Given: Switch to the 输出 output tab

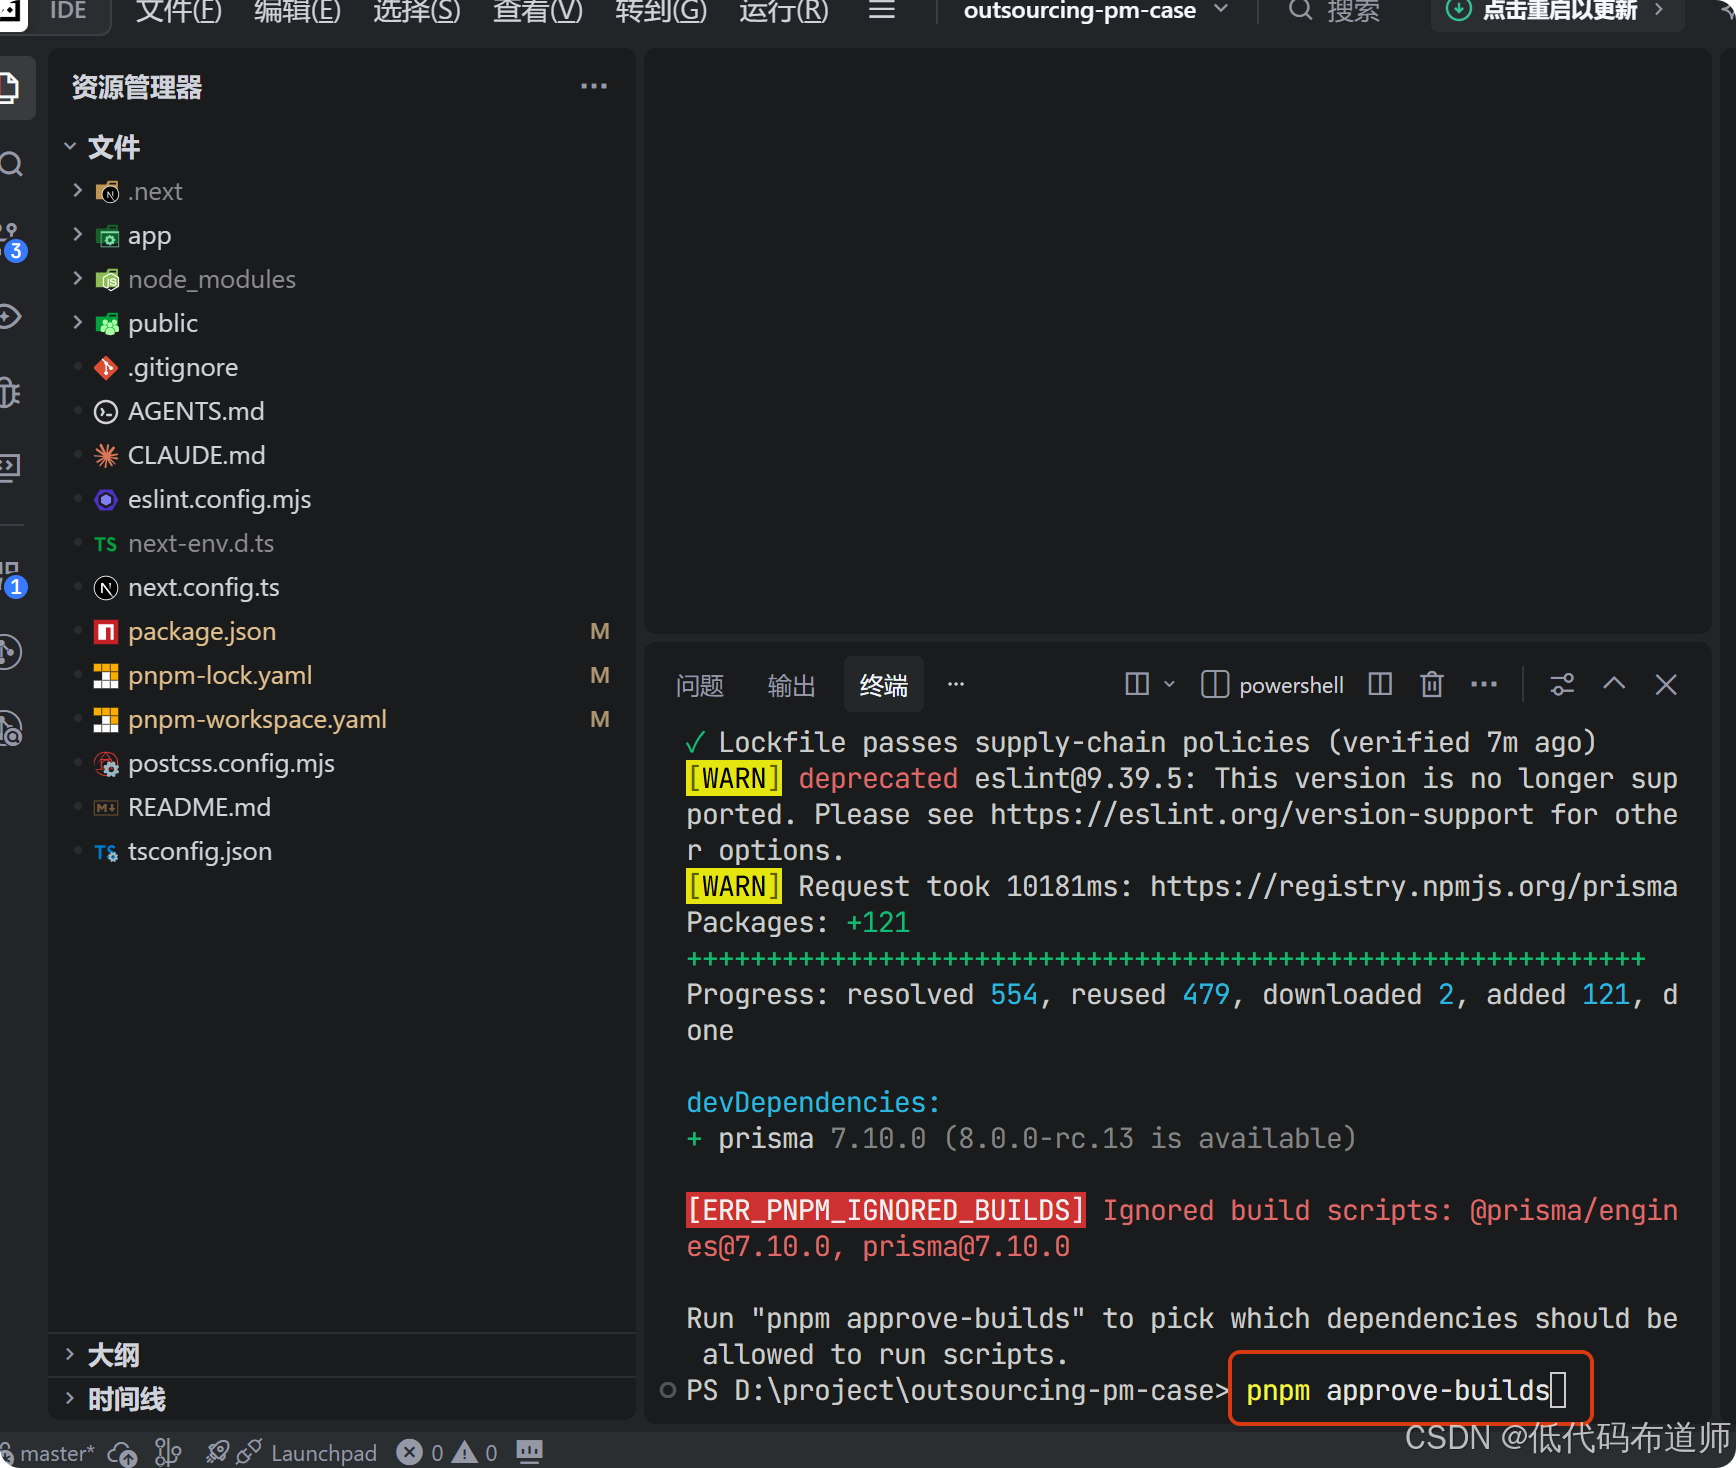Looking at the screenshot, I should coord(792,685).
